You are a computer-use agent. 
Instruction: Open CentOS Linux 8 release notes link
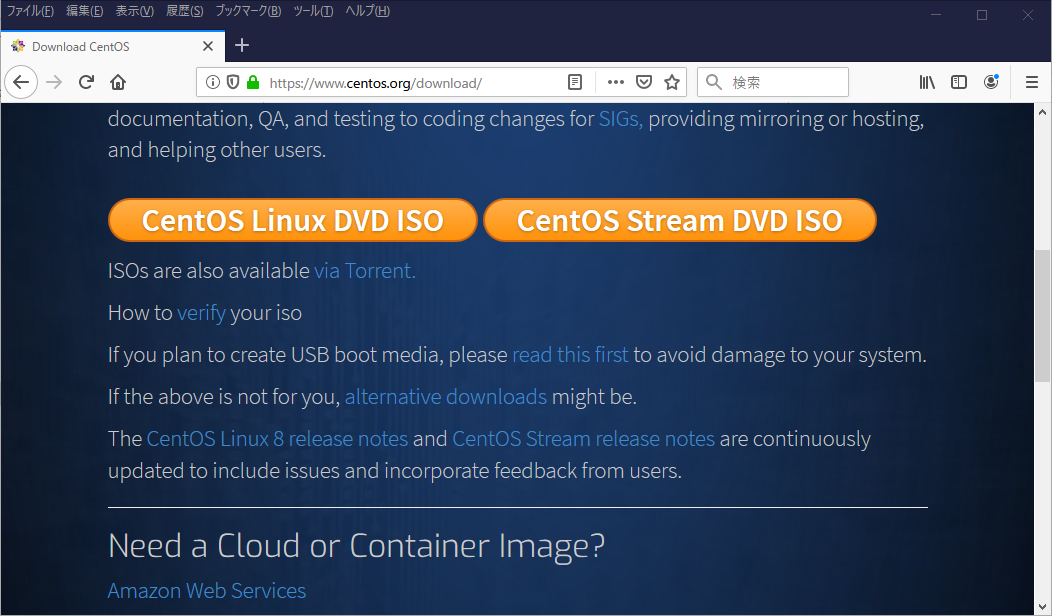(277, 439)
